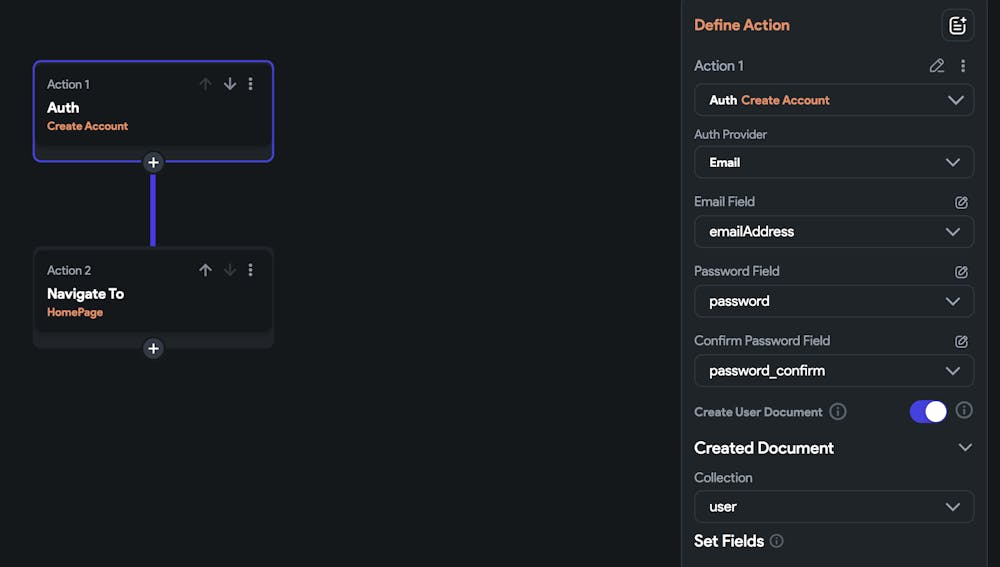
Task: Click the info icon beside Set Fields
Action: click(777, 541)
